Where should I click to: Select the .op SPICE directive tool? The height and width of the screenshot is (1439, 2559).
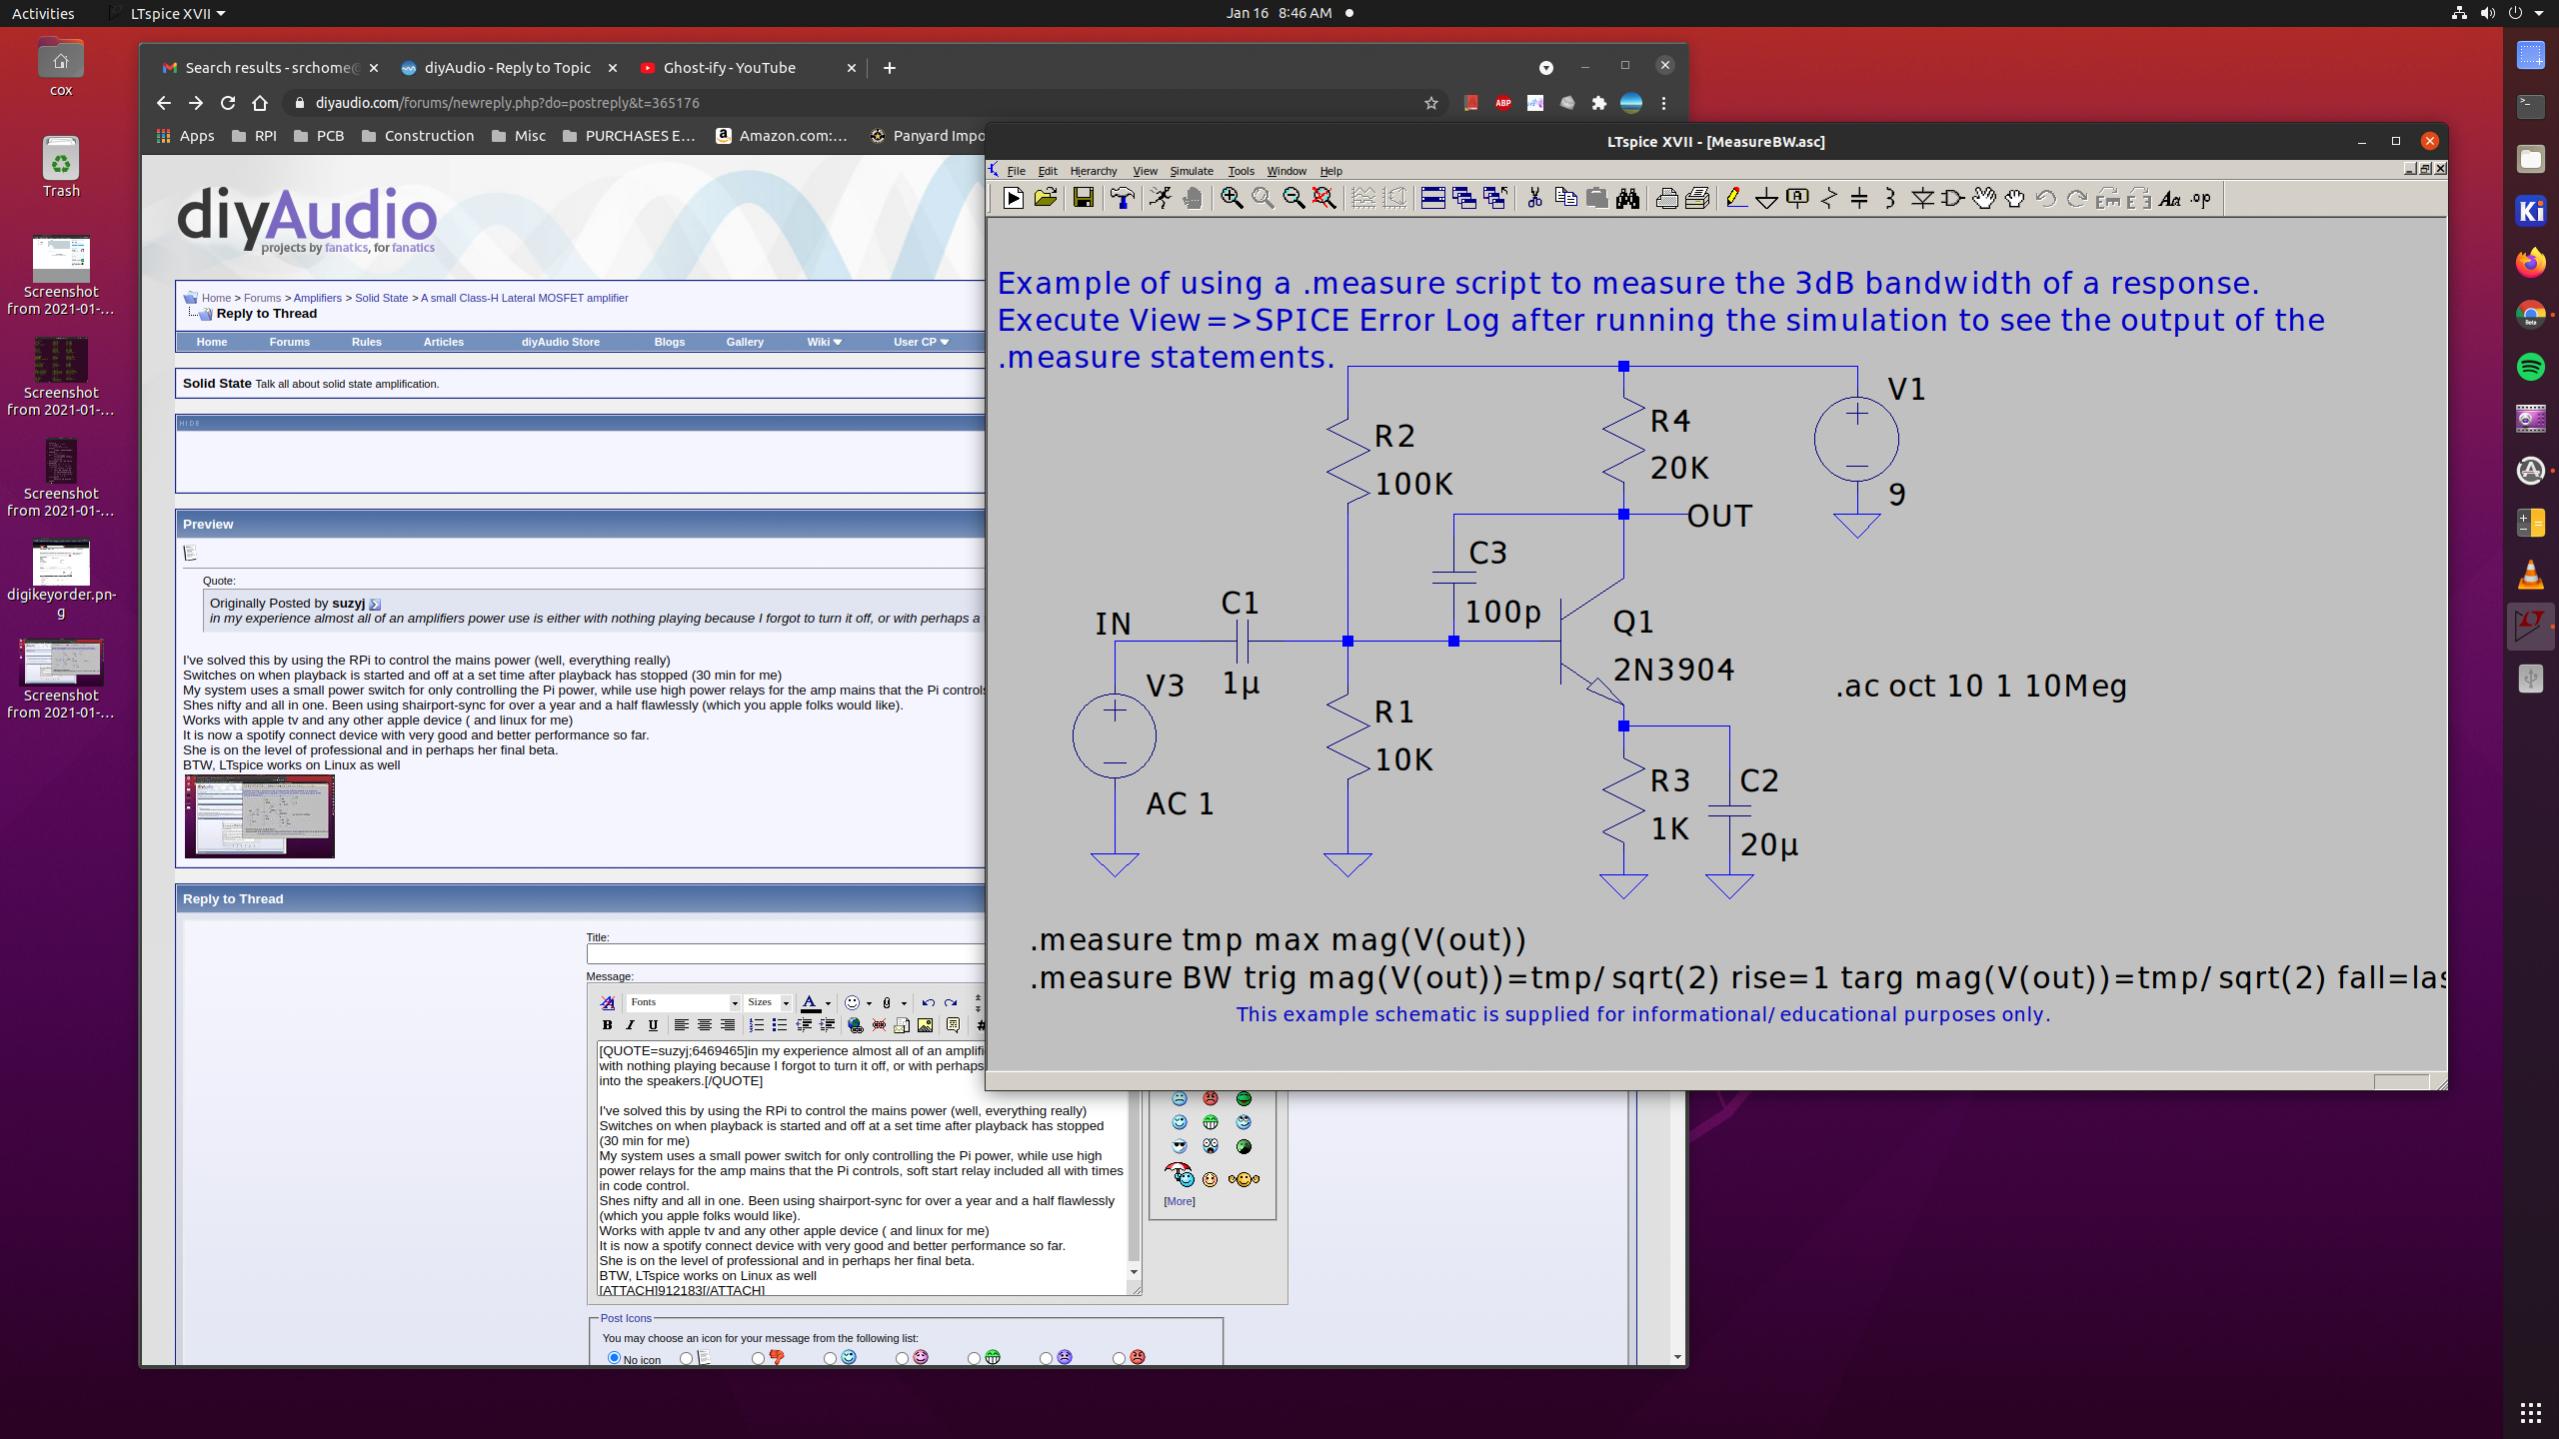pyautogui.click(x=2201, y=198)
